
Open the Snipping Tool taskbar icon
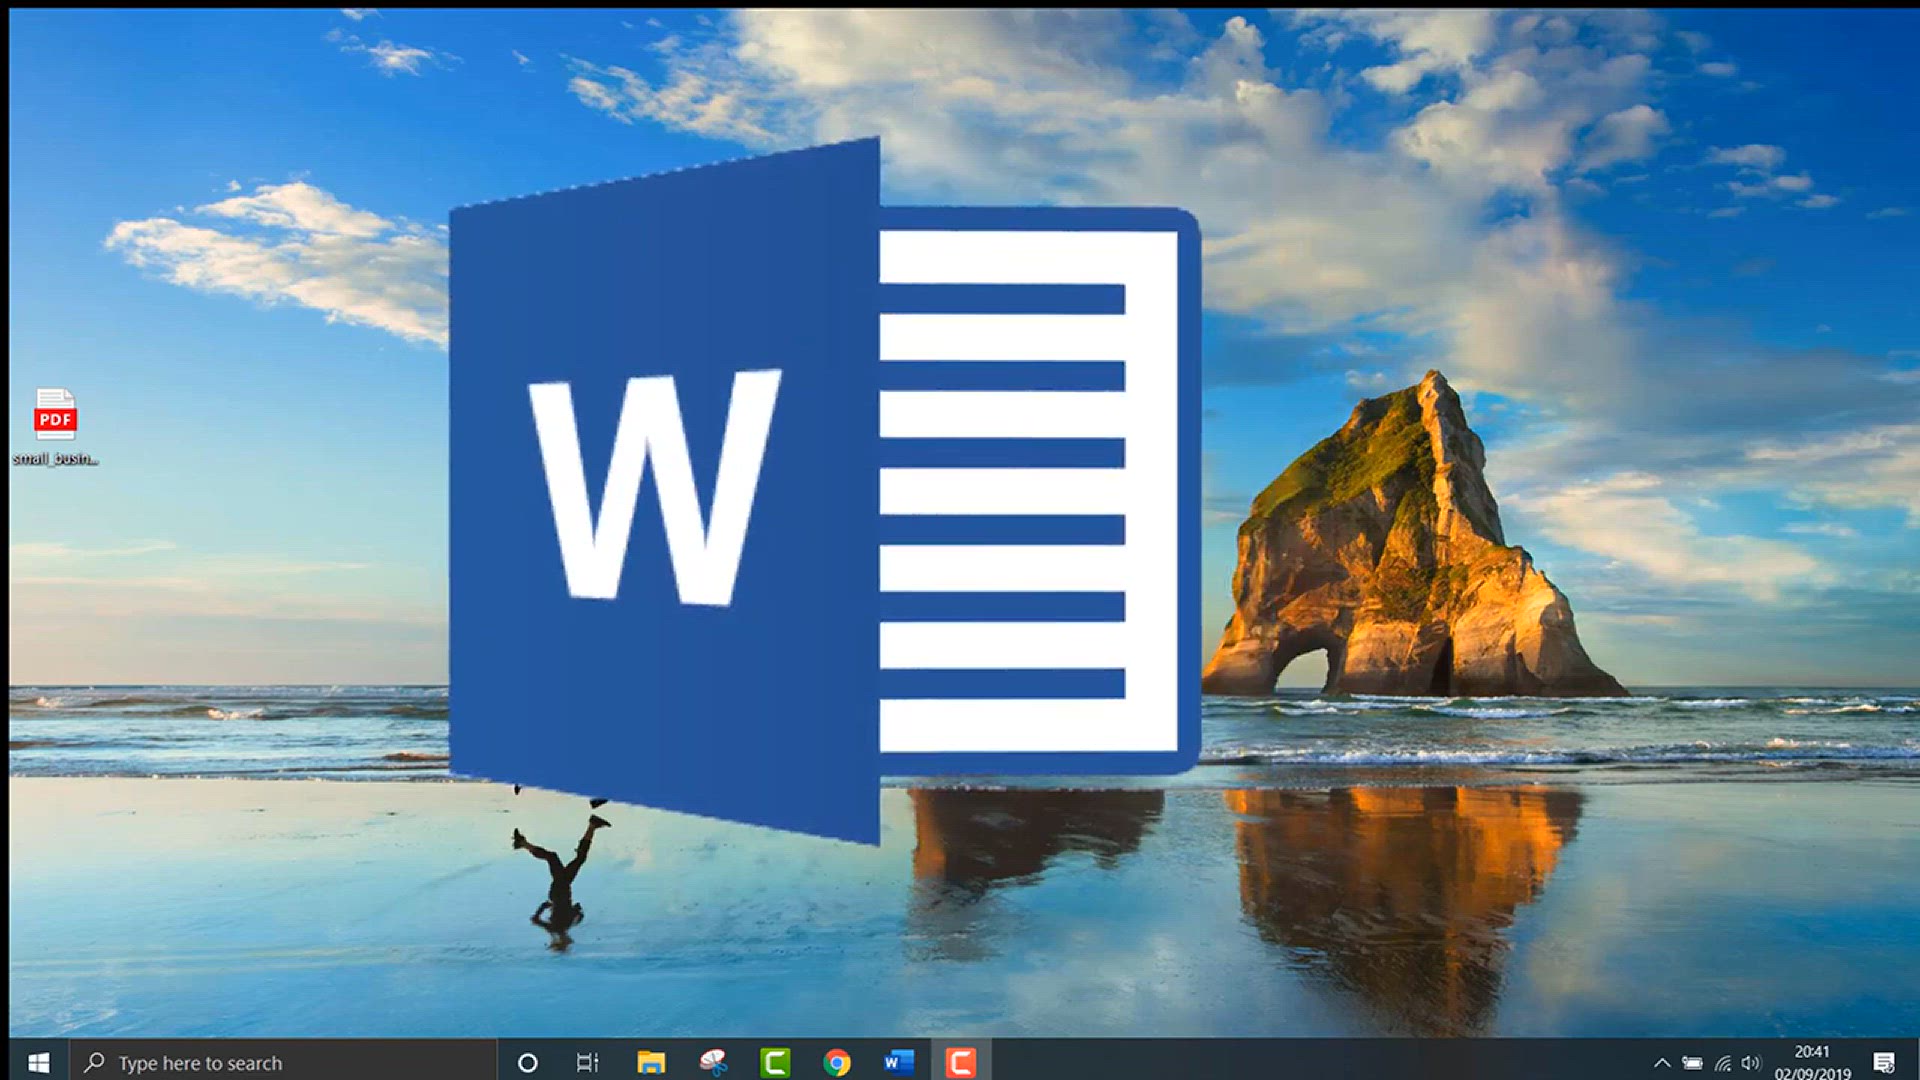(713, 1062)
